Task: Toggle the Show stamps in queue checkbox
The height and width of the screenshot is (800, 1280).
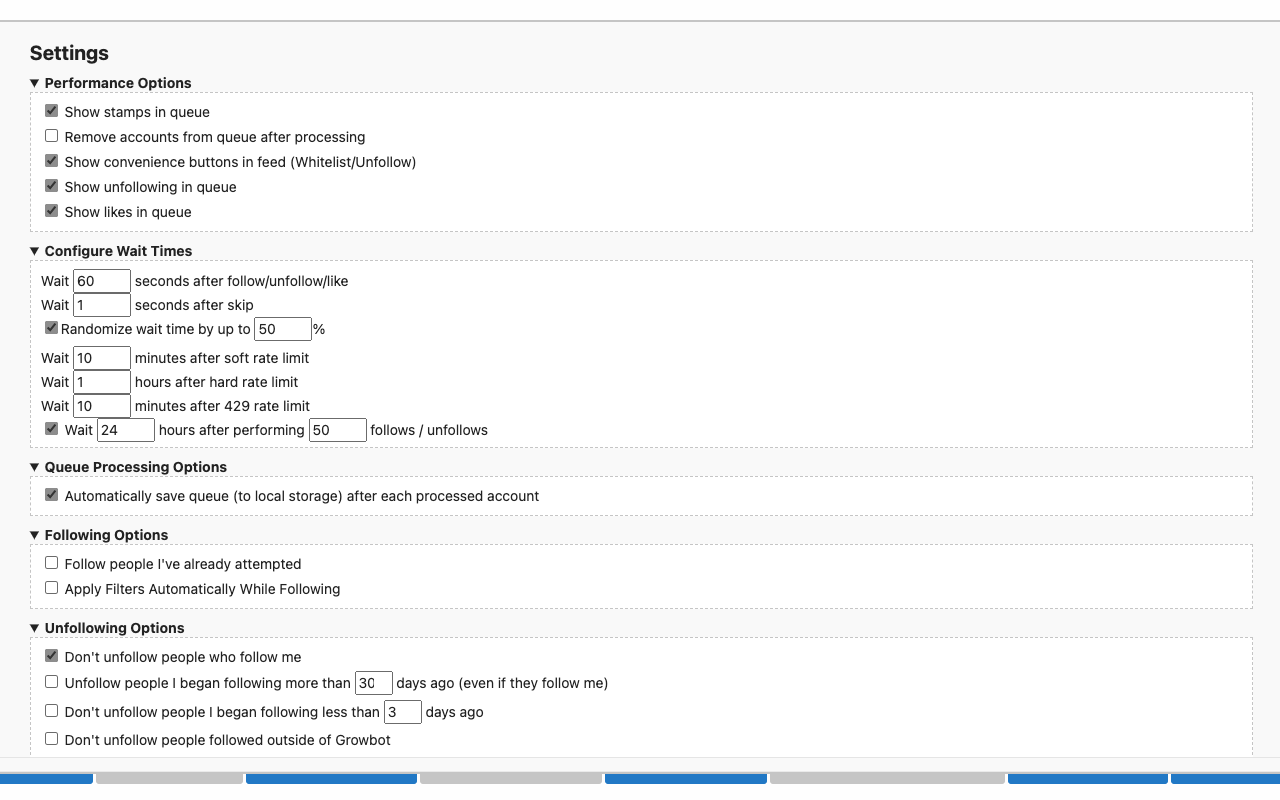Action: pos(52,111)
